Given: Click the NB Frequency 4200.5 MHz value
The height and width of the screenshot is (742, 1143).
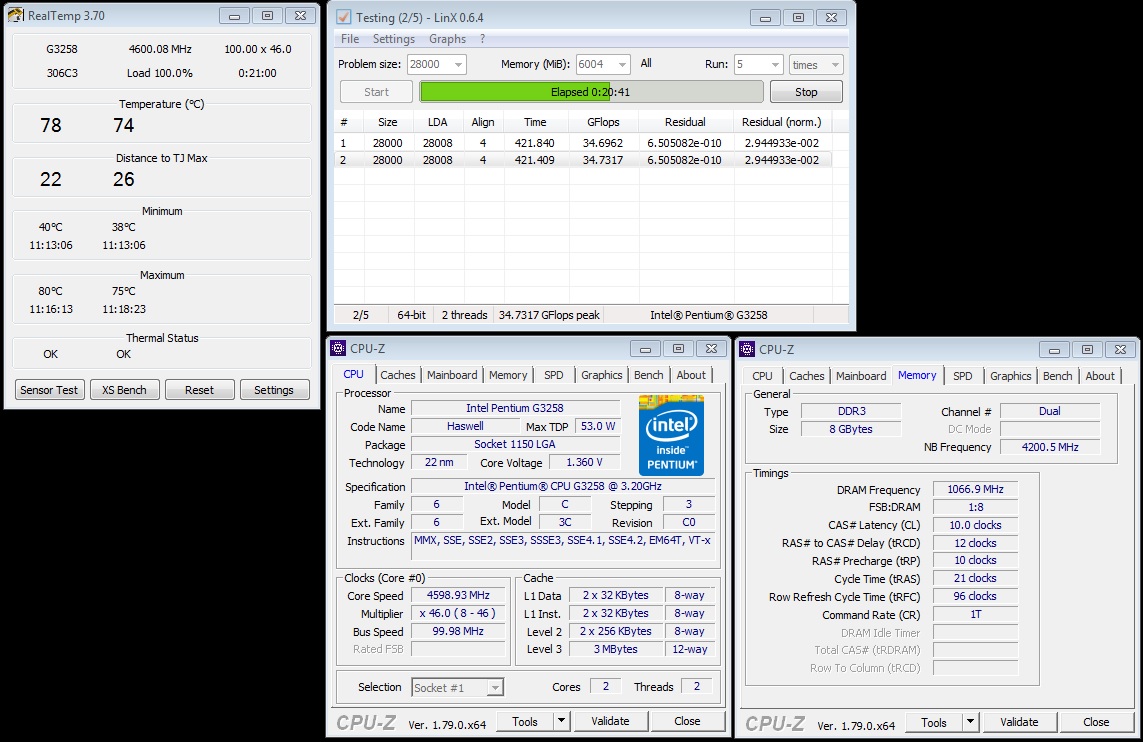Looking at the screenshot, I should click(1050, 447).
